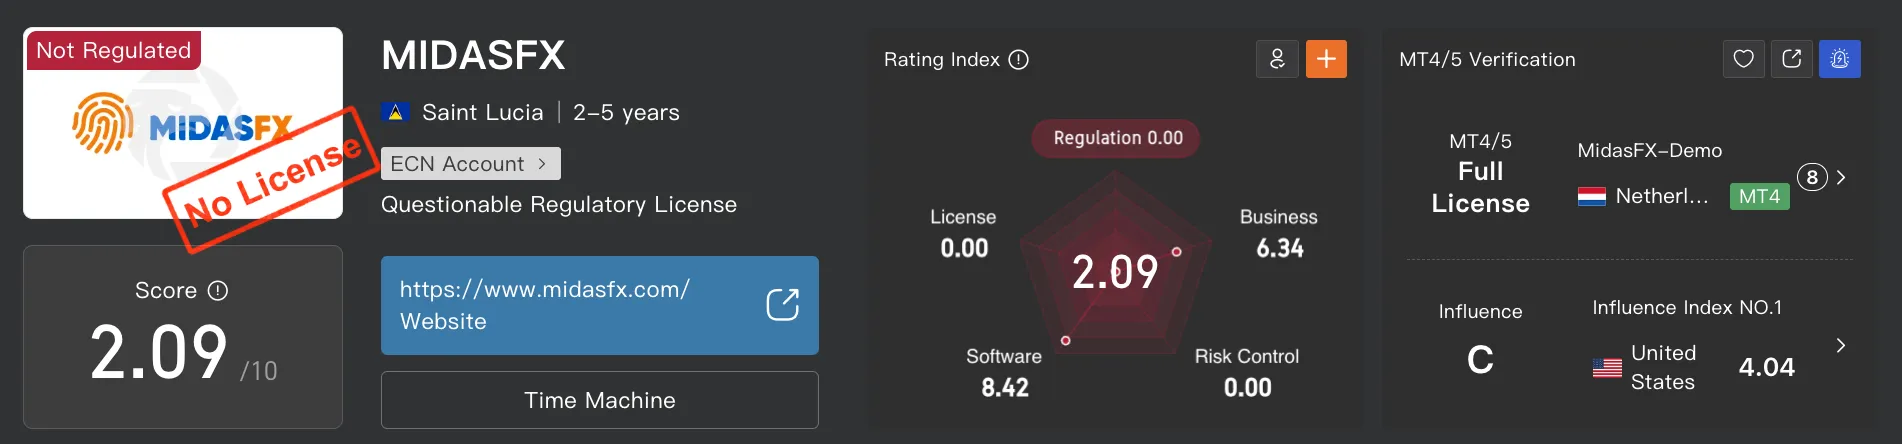Click the MIDASFX logo thumbnail

pos(183,123)
